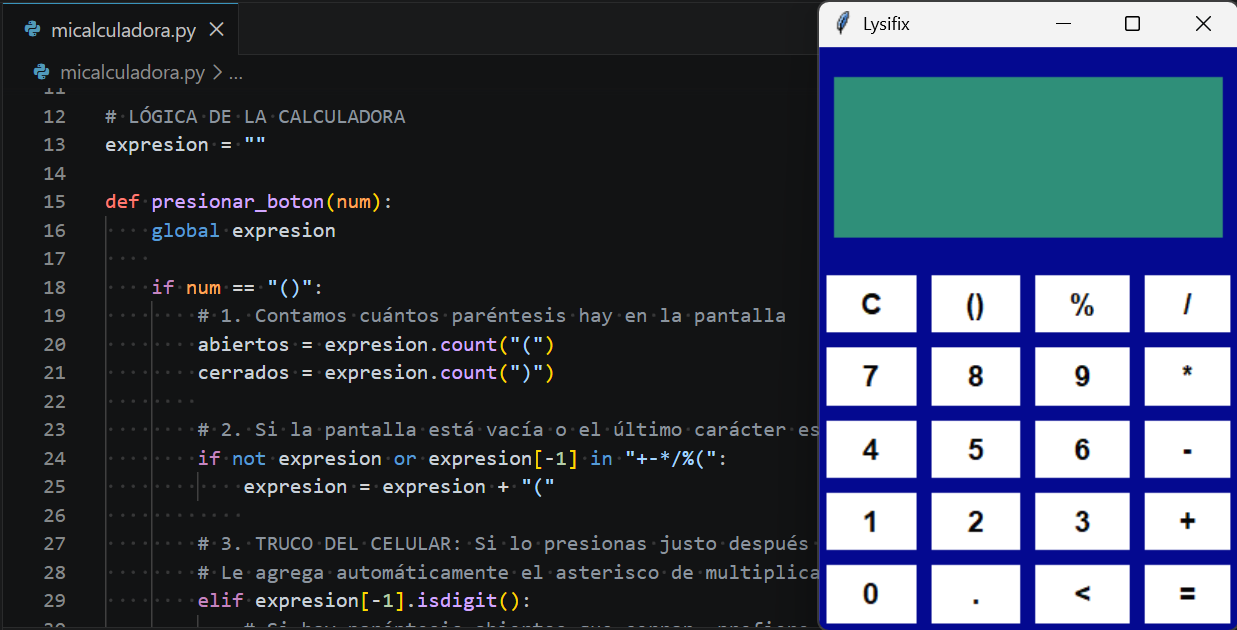Expand the breadcrumb chevron after micalculadora.py
Viewport: 1237px width, 630px height.
[x=217, y=73]
